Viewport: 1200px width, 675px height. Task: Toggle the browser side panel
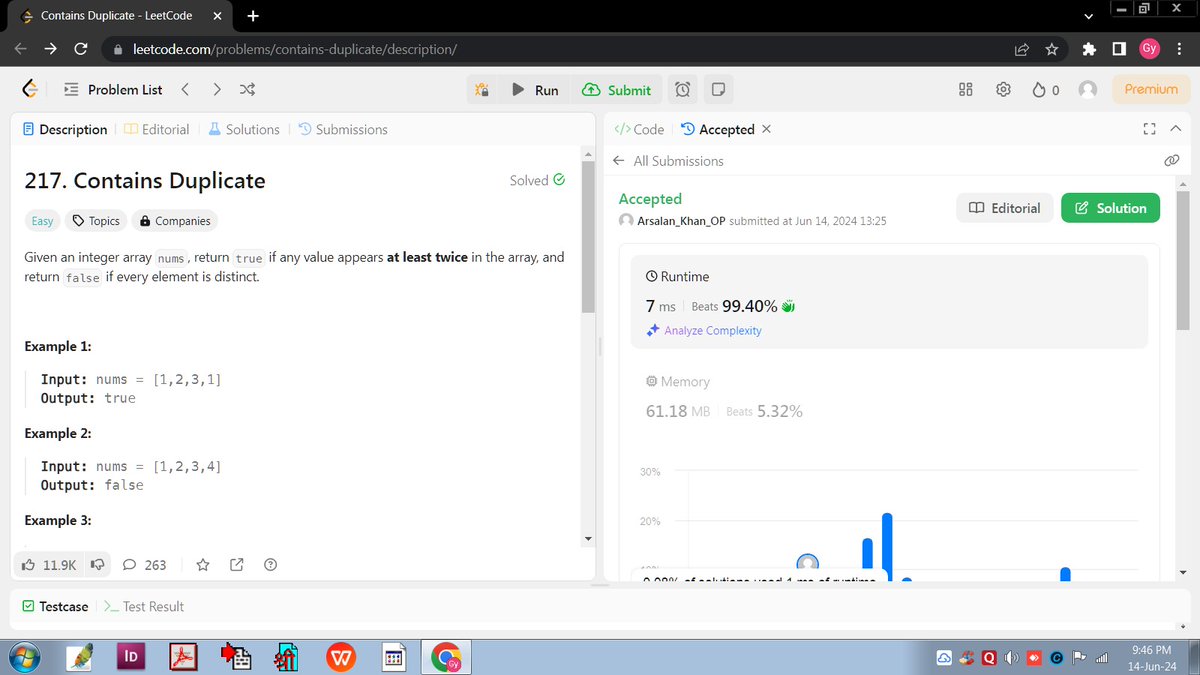pos(1120,49)
